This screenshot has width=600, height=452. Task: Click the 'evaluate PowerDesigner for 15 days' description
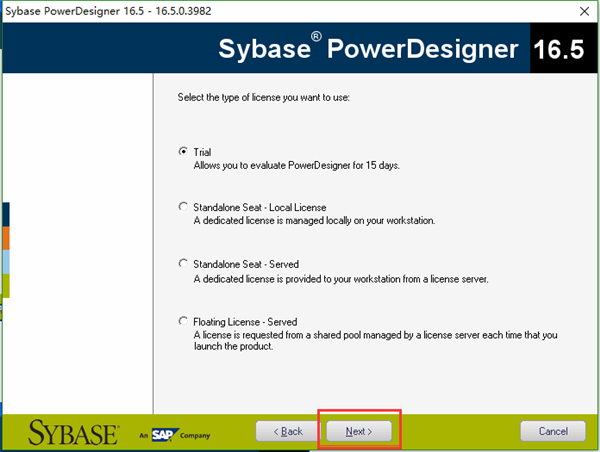pos(297,166)
